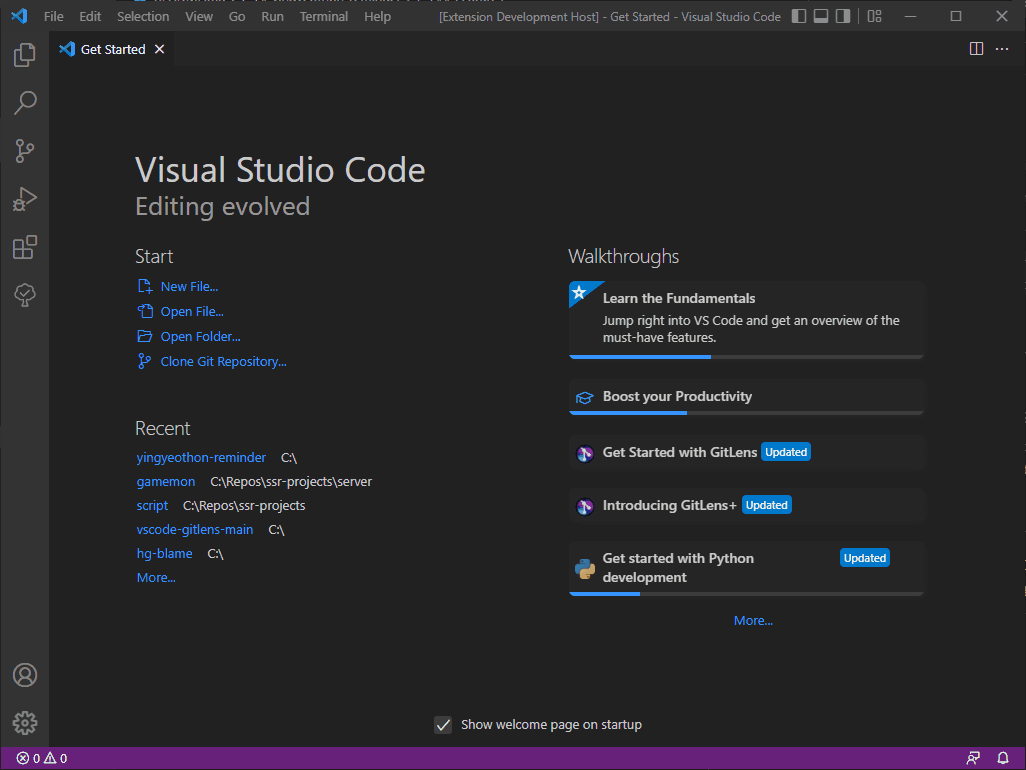Open recent folder yingyeothon-reminder
Screen dimensions: 1026x770
(202, 457)
